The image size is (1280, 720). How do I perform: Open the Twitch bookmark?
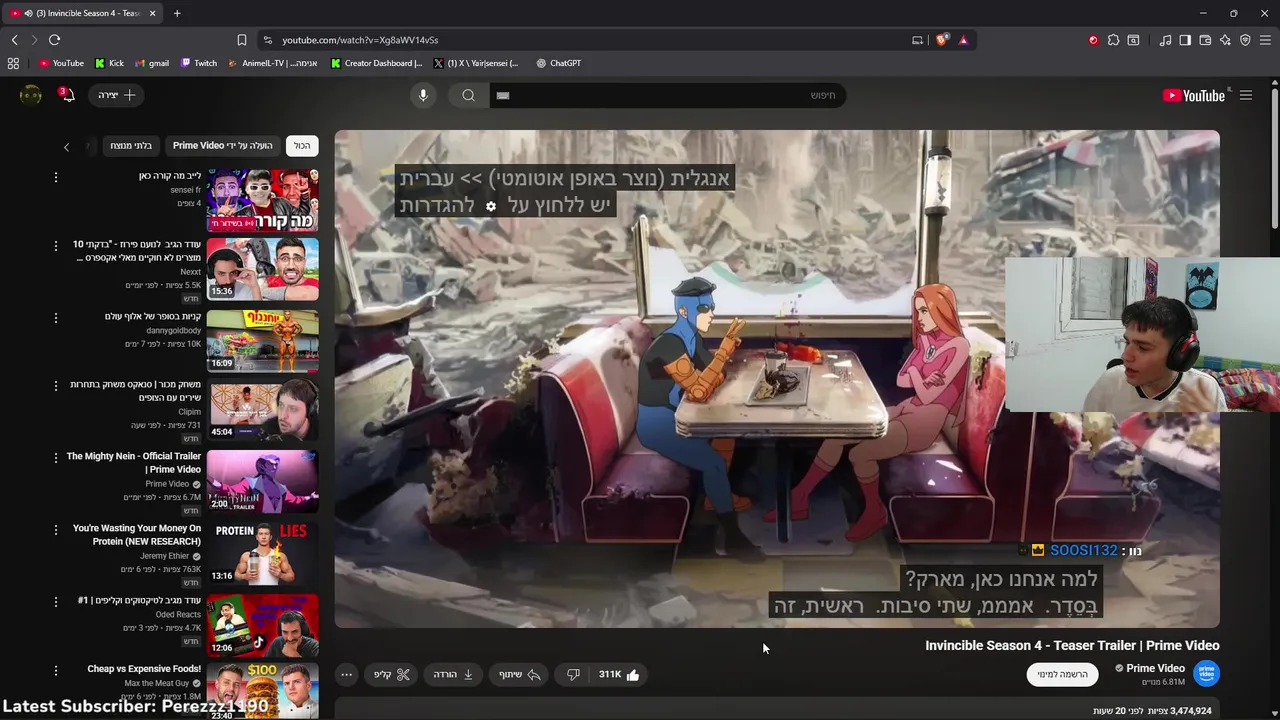198,63
